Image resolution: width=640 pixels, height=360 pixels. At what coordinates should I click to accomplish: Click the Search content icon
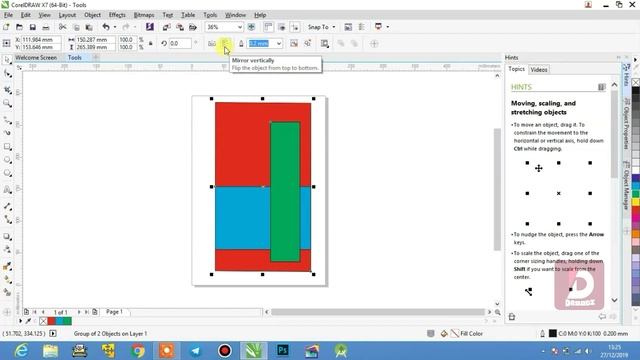click(150, 27)
